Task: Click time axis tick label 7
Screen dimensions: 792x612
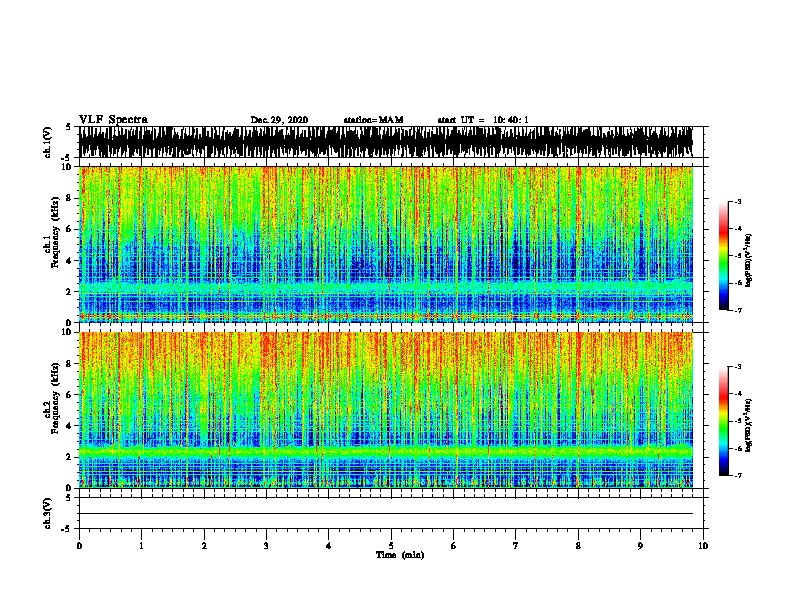Action: coord(516,546)
